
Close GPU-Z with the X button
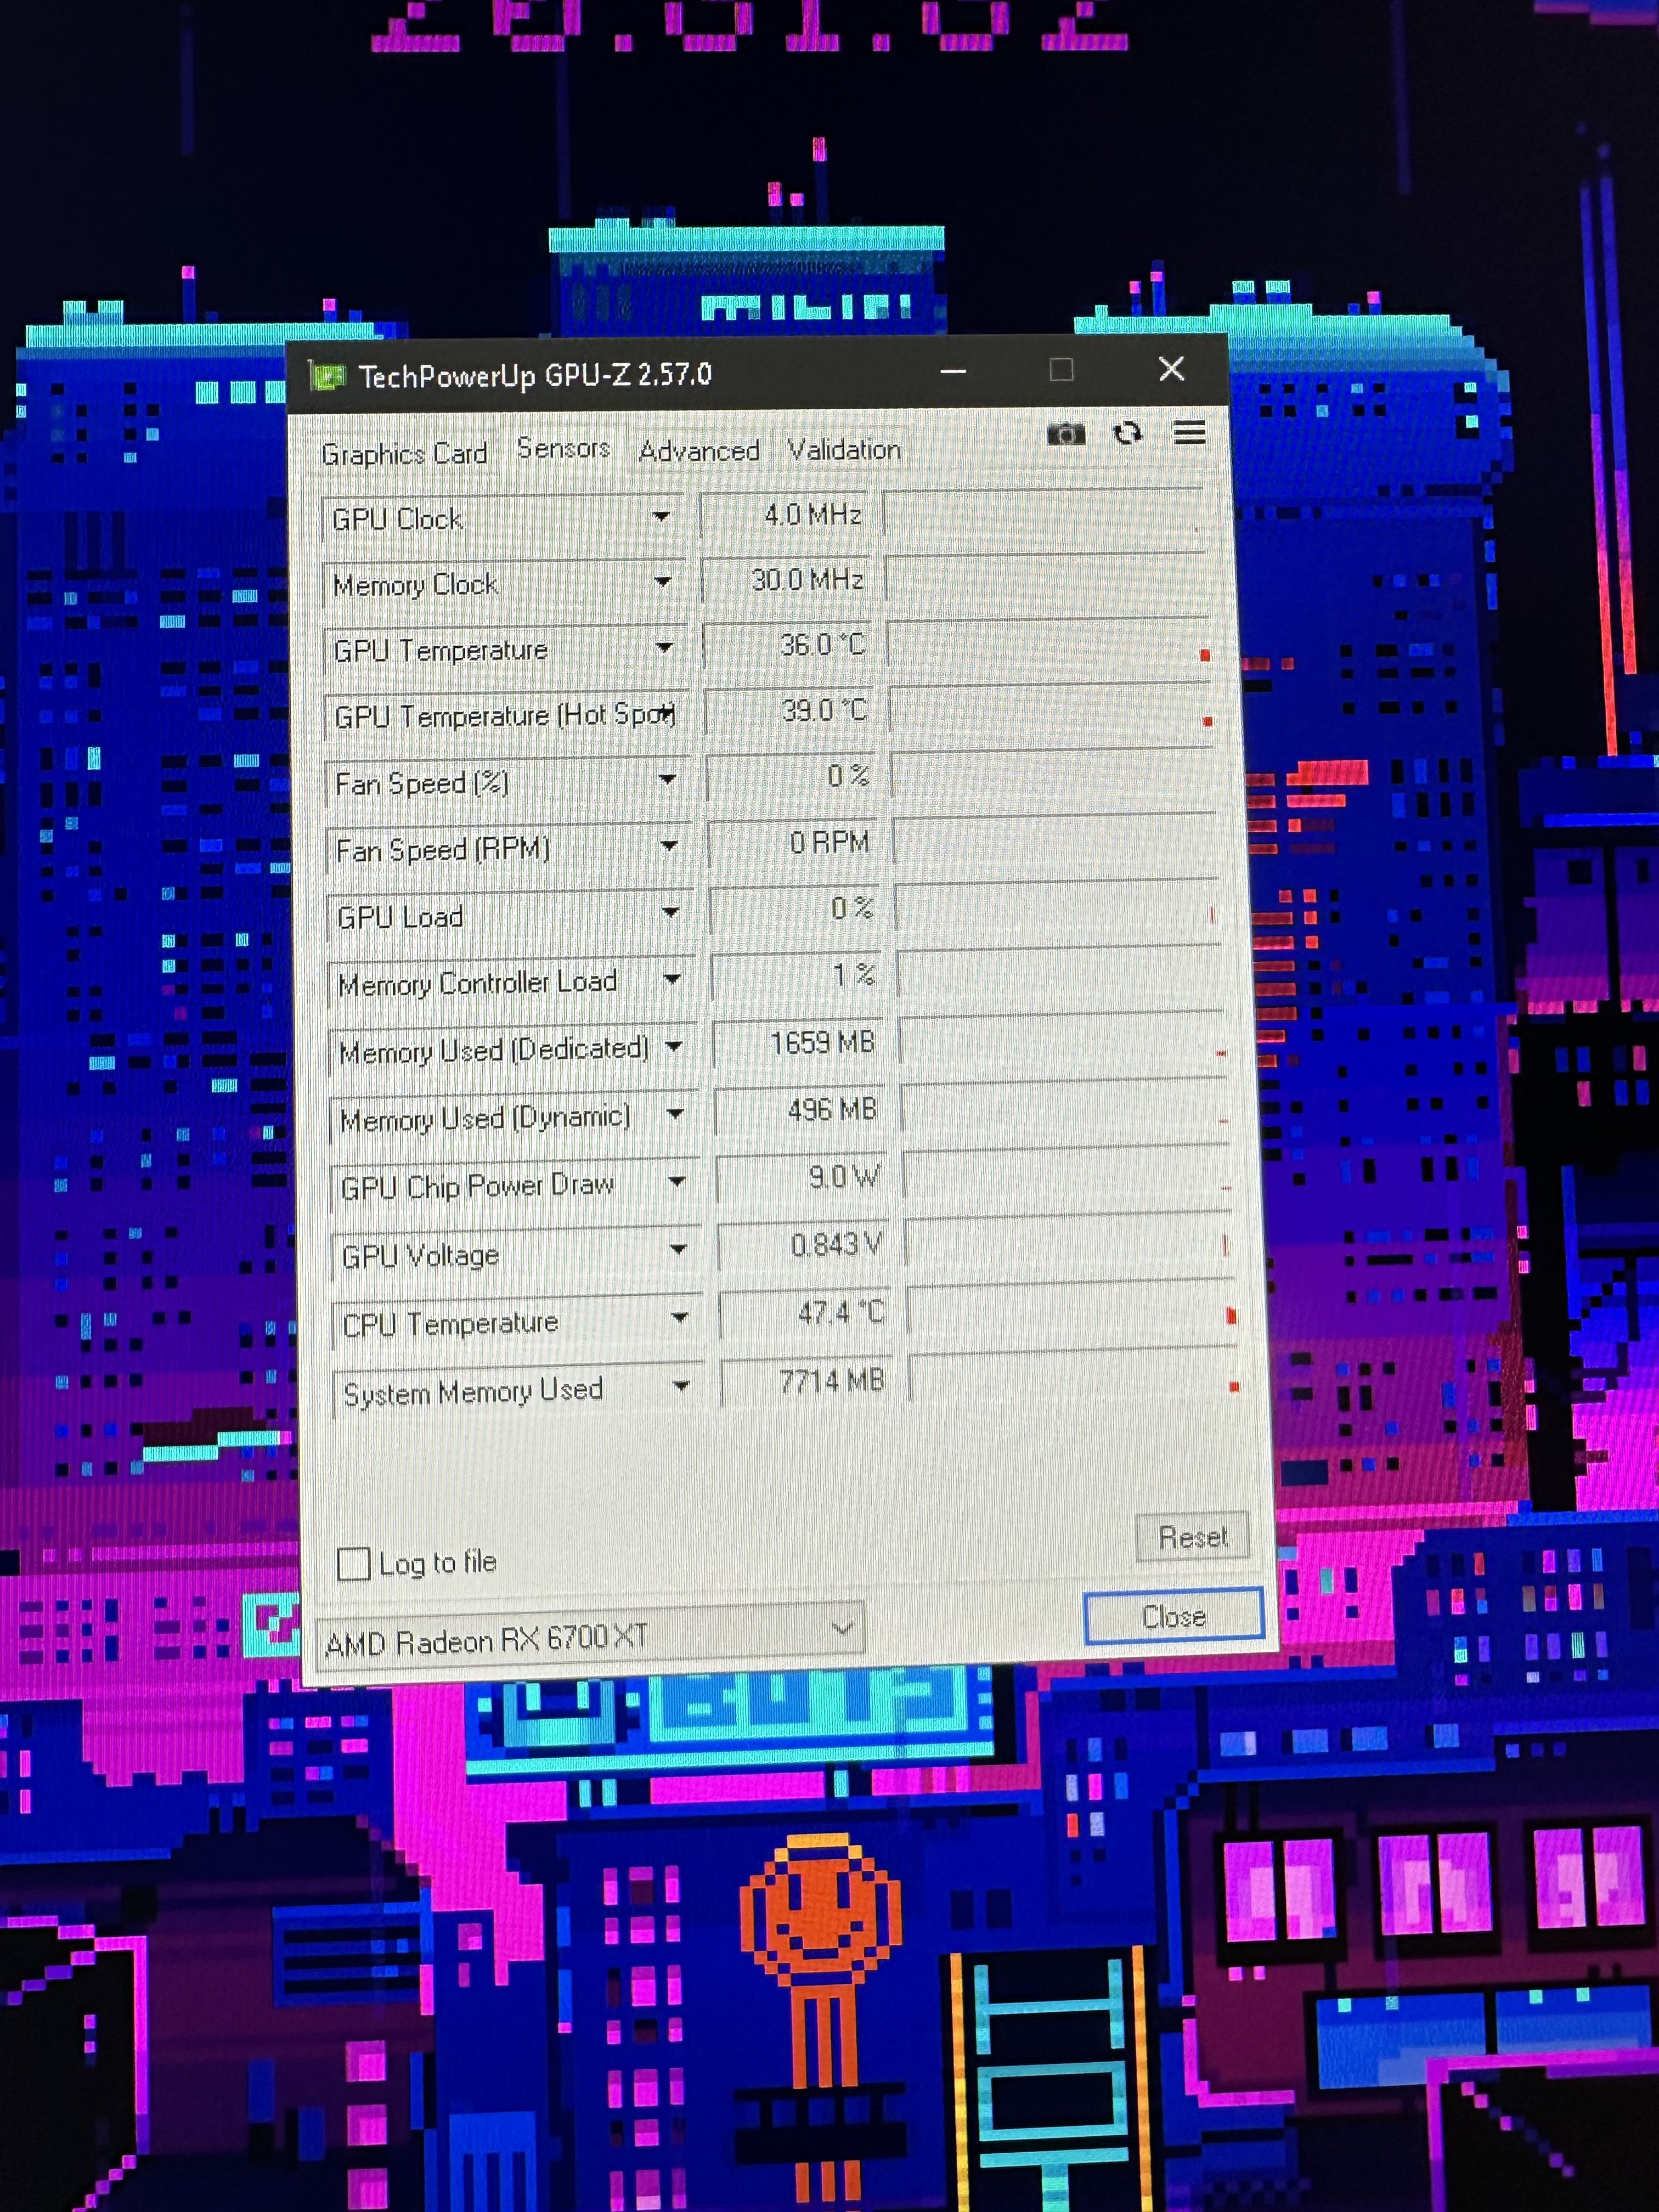pos(1171,369)
